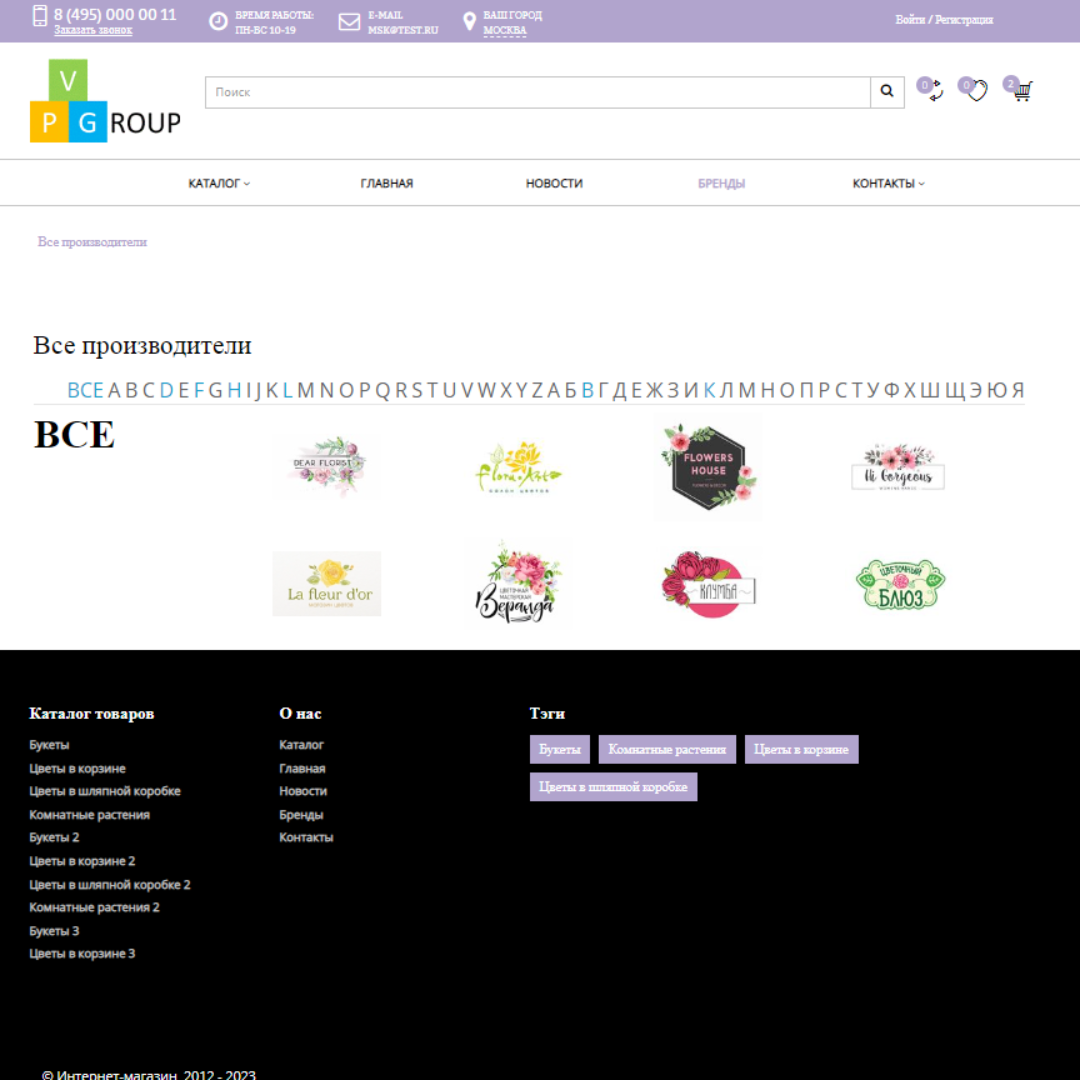Viewport: 1080px width, 1080px height.
Task: Click inside the Поиск search field
Action: pyautogui.click(x=537, y=92)
